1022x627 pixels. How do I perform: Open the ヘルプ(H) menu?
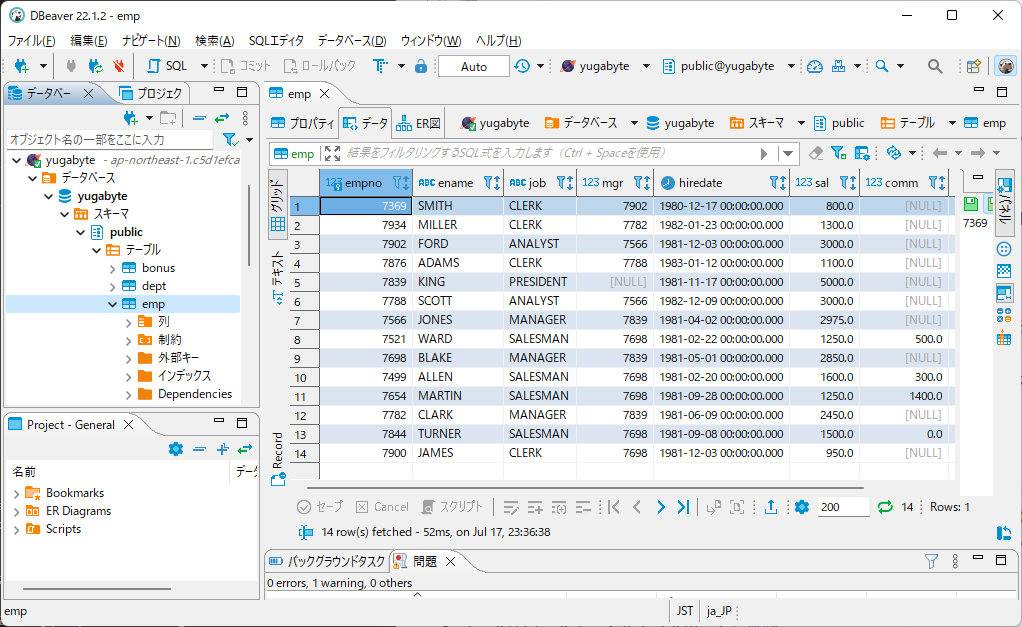(x=499, y=40)
